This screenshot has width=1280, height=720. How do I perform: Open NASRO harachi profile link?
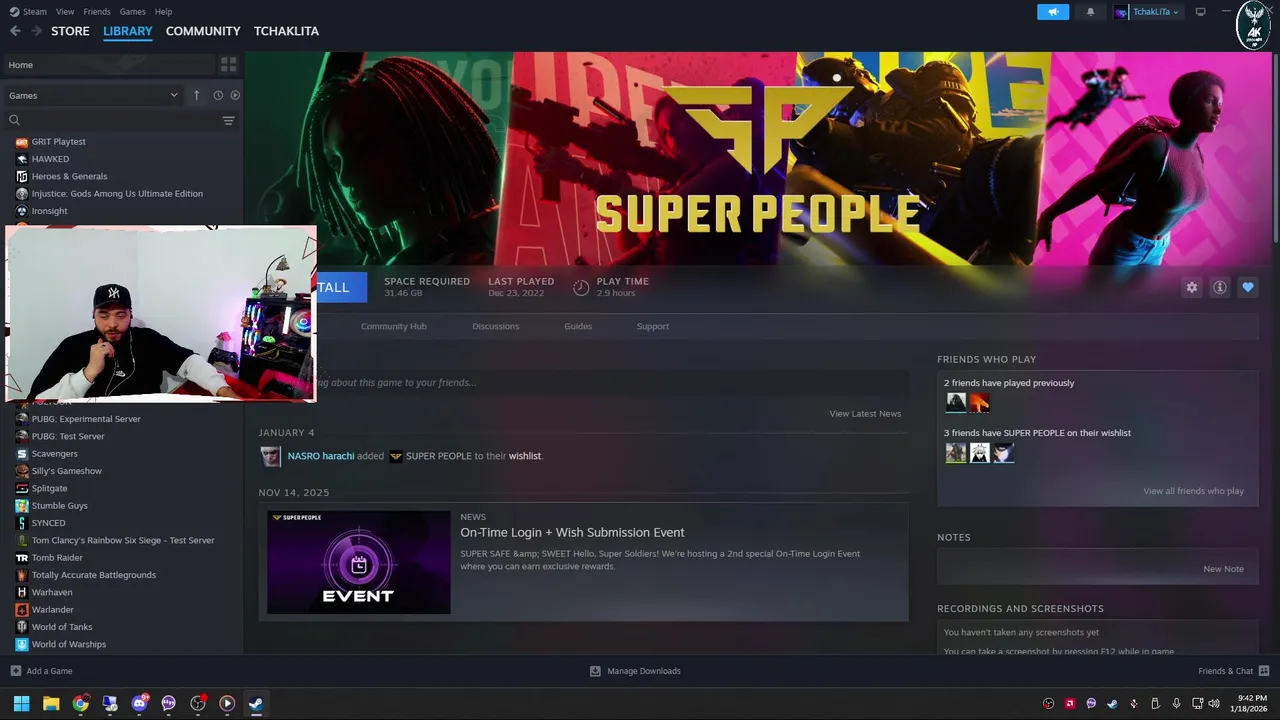pyautogui.click(x=320, y=456)
